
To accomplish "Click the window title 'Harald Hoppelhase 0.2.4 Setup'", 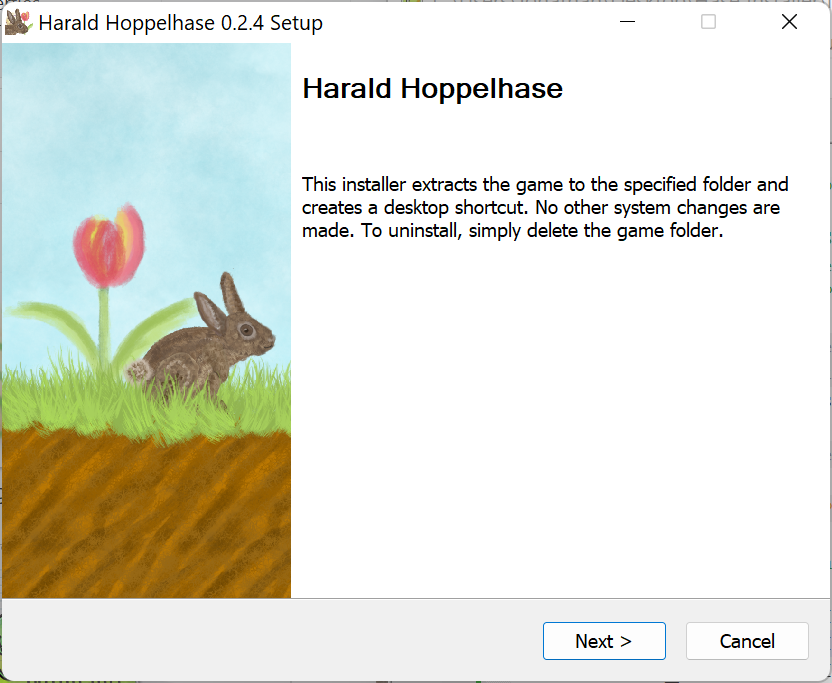I will click(x=180, y=22).
